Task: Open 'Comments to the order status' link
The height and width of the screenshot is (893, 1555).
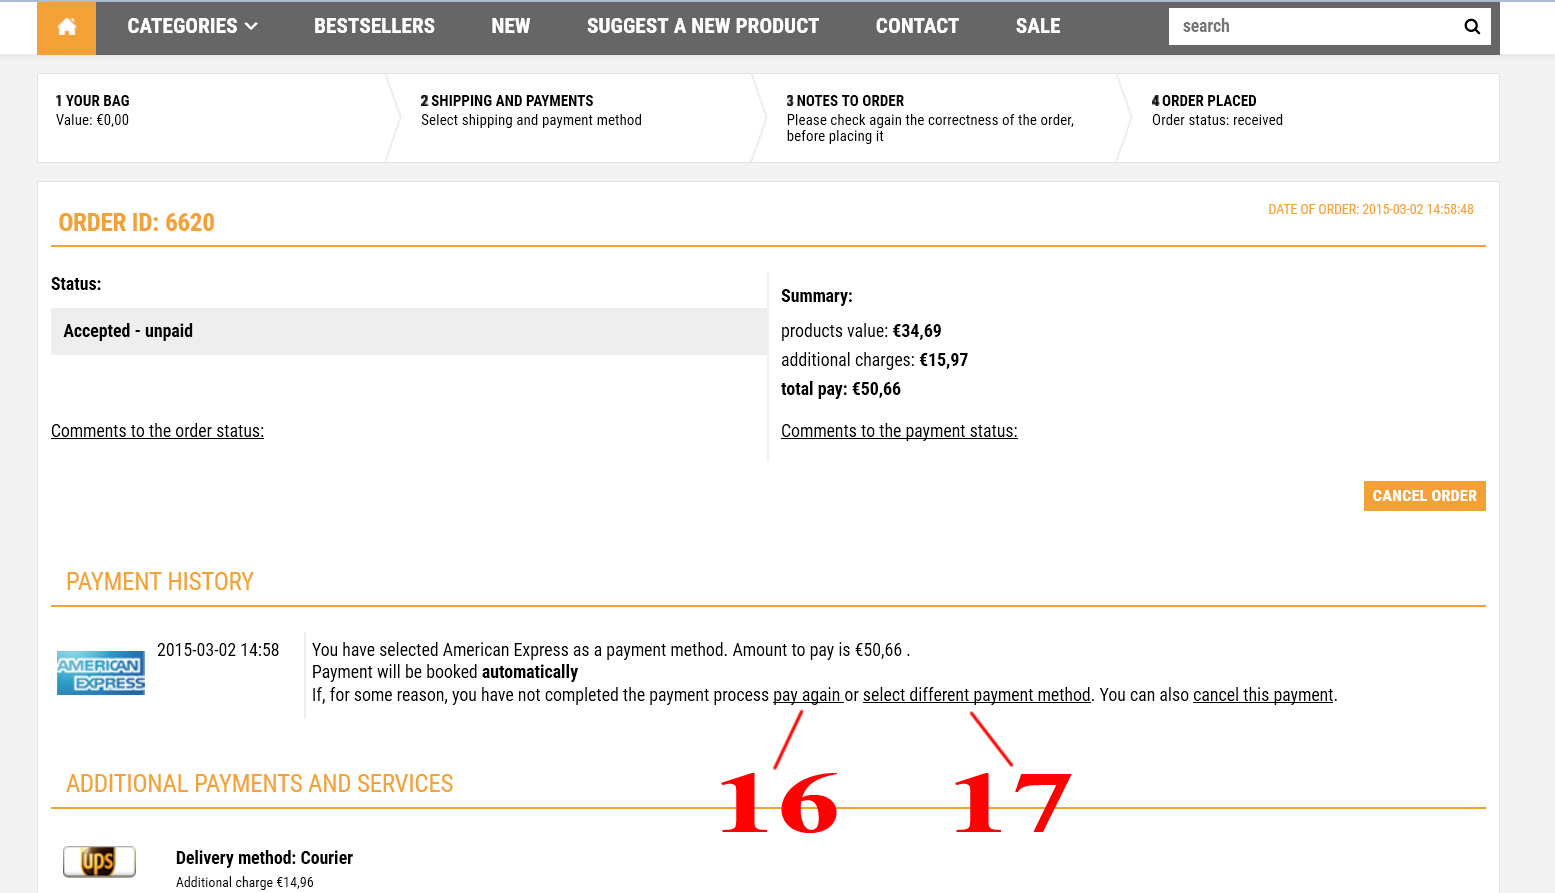Action: click(157, 431)
